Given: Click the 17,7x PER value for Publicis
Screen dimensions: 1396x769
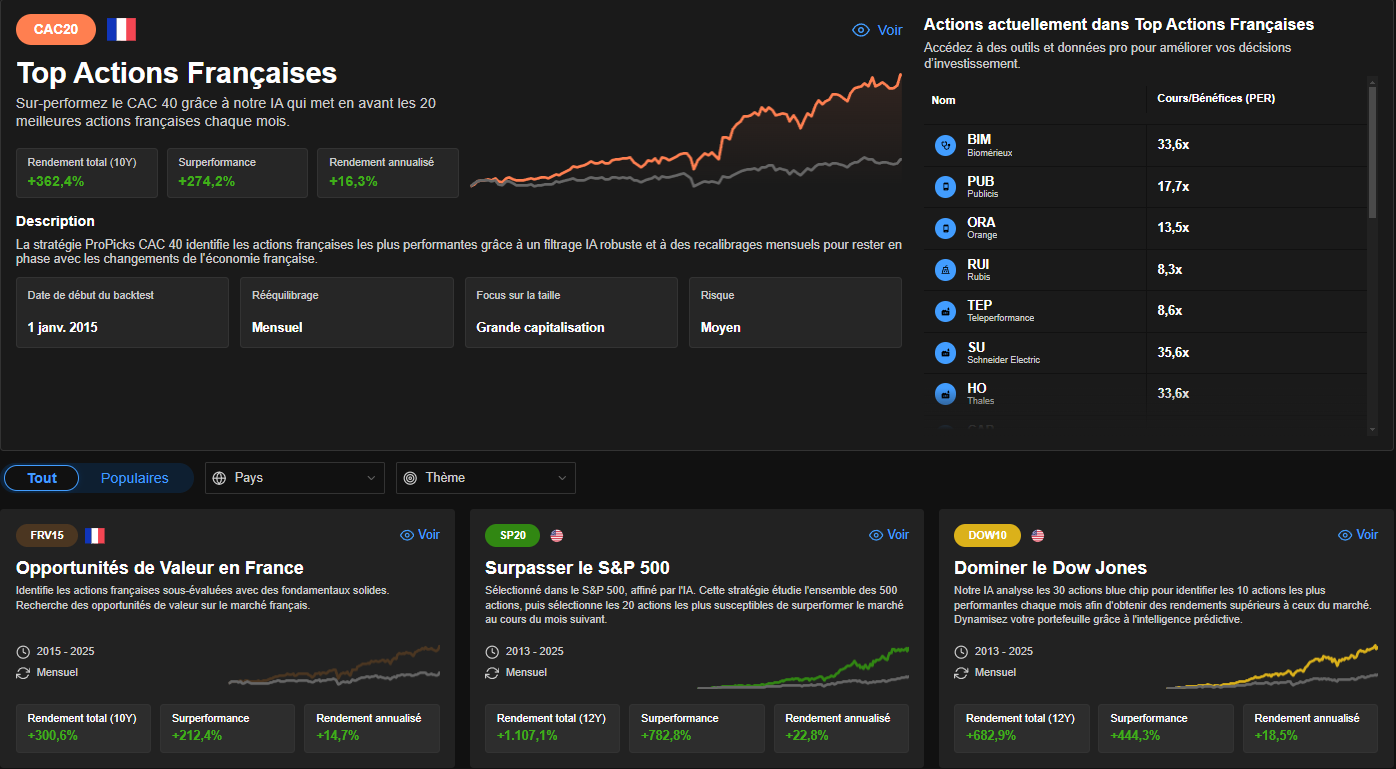Looking at the screenshot, I should (x=1173, y=187).
